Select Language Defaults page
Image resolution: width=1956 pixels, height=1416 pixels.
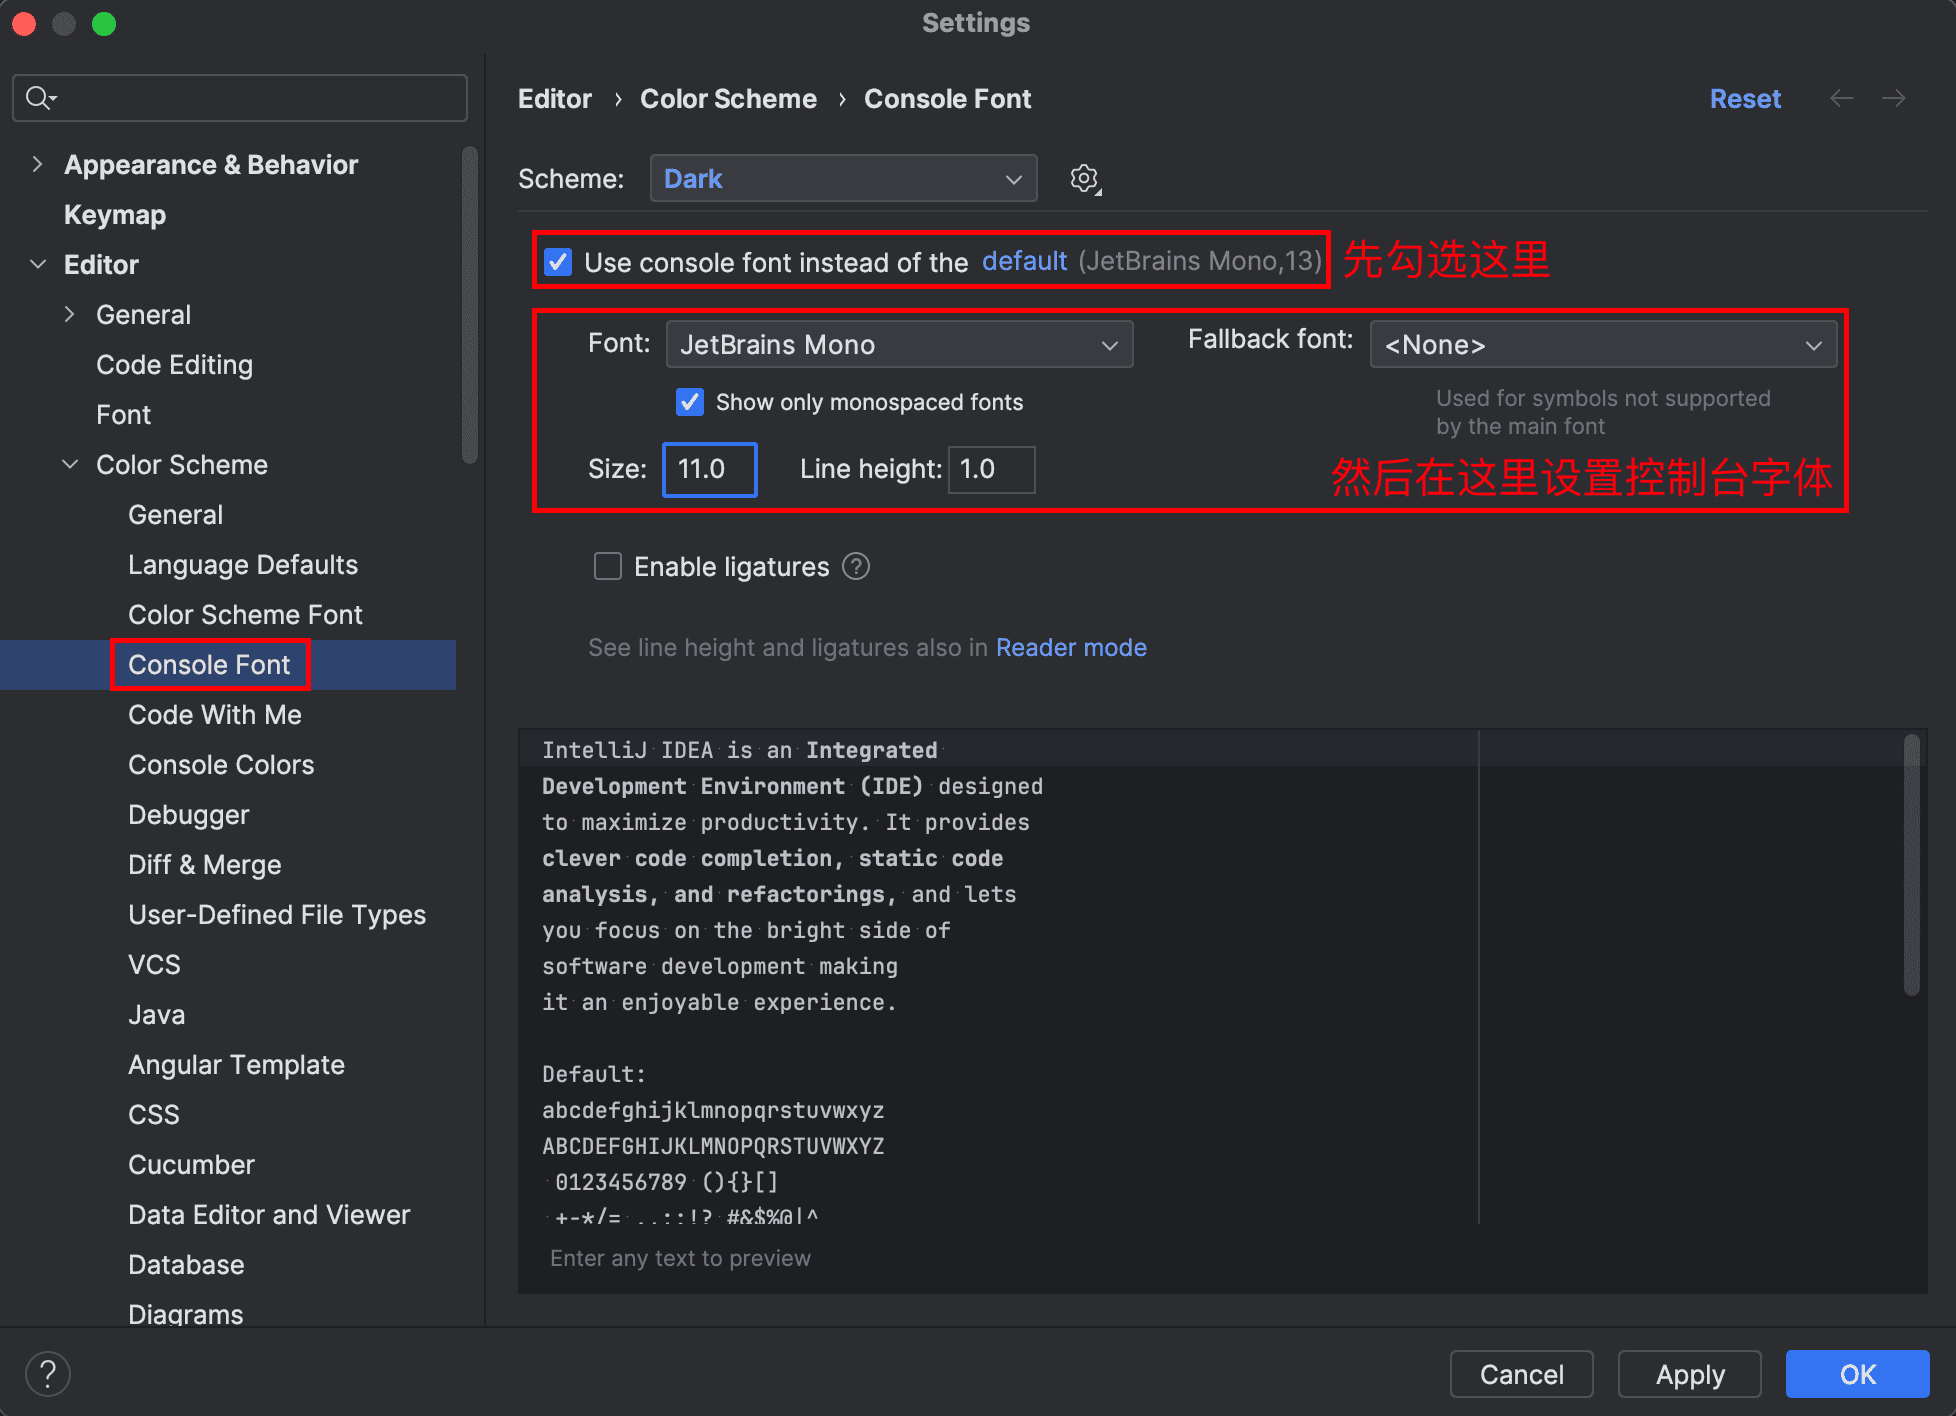(x=243, y=565)
